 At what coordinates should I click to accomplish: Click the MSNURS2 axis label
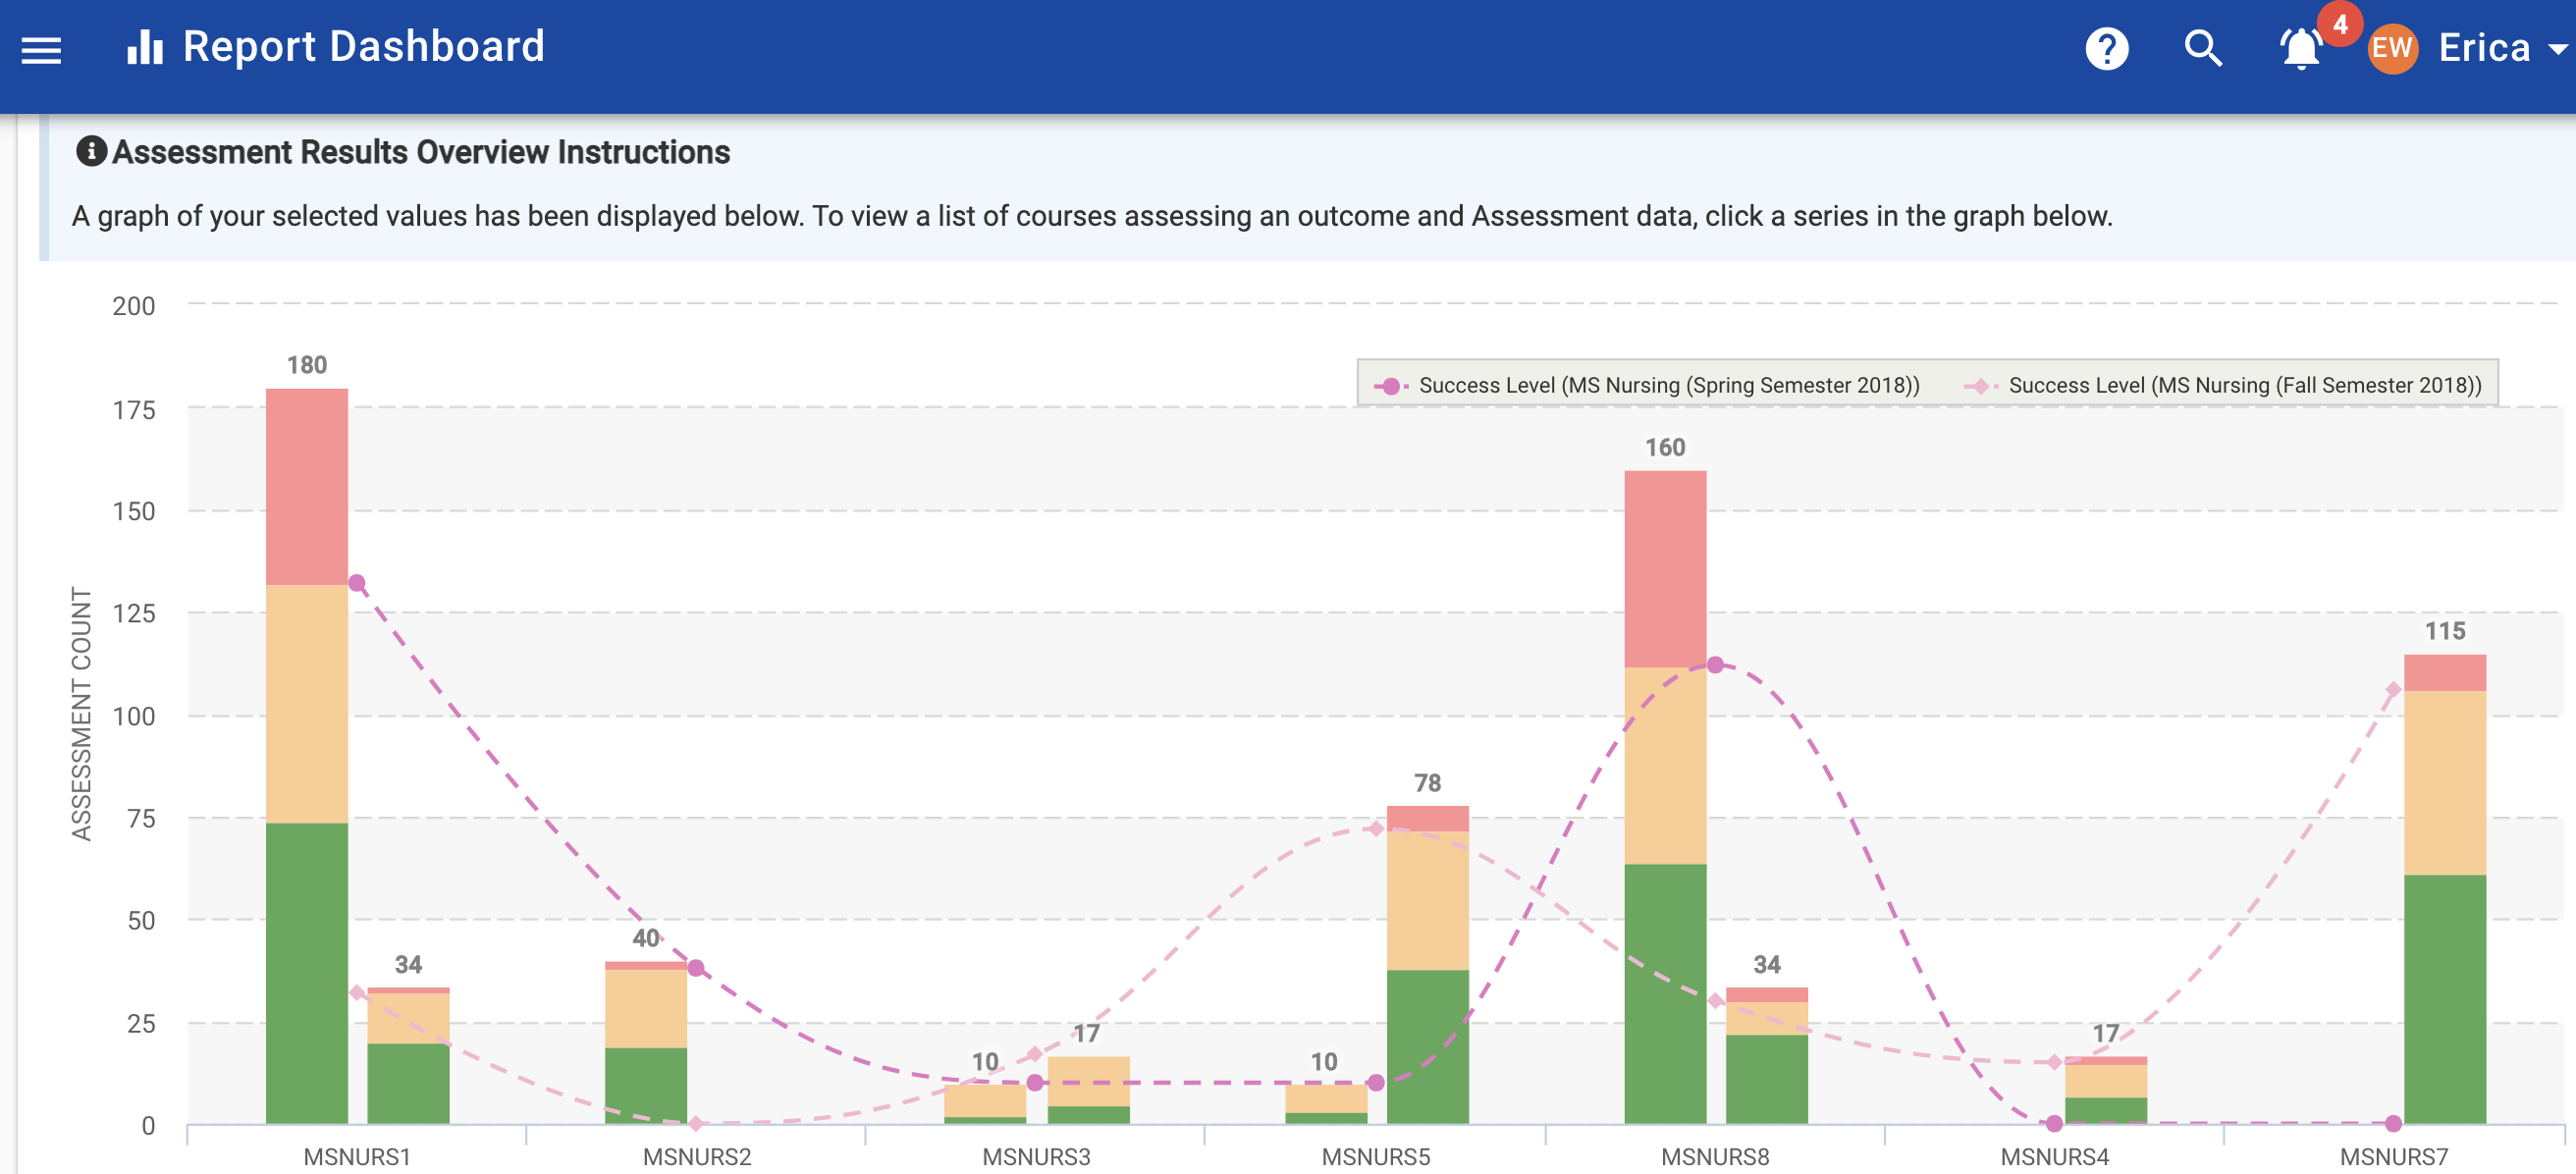click(x=696, y=1156)
